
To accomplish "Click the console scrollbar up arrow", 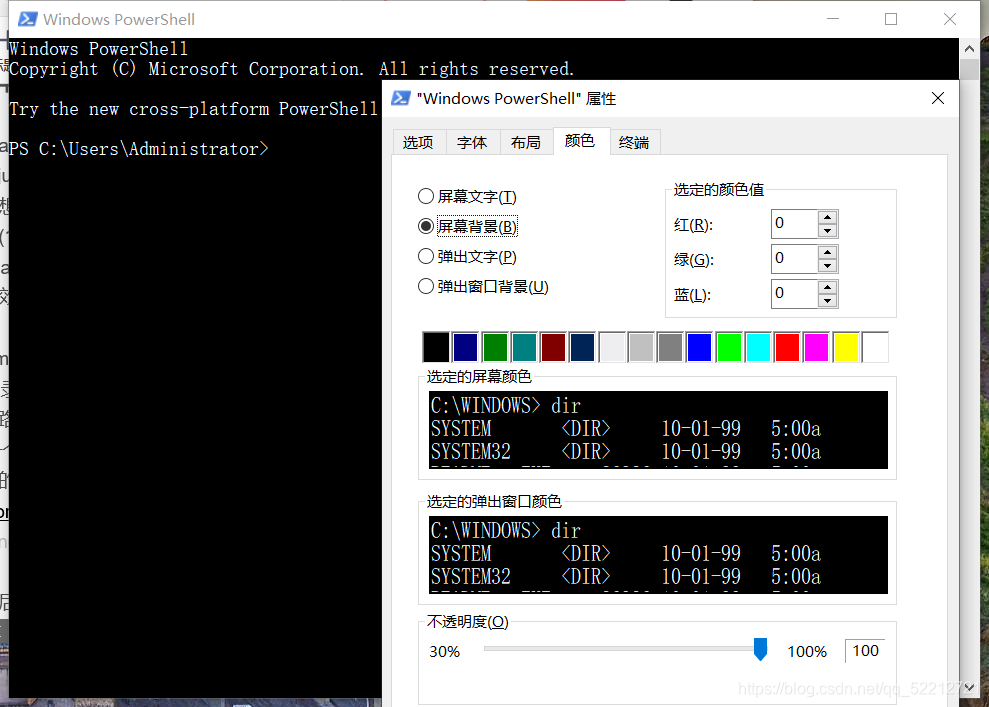I will (x=969, y=46).
